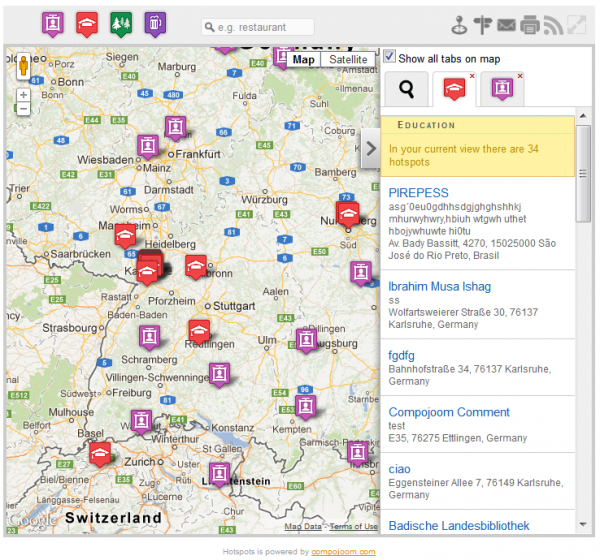Toggle 'Show all tabs on map' checkbox

coord(390,58)
